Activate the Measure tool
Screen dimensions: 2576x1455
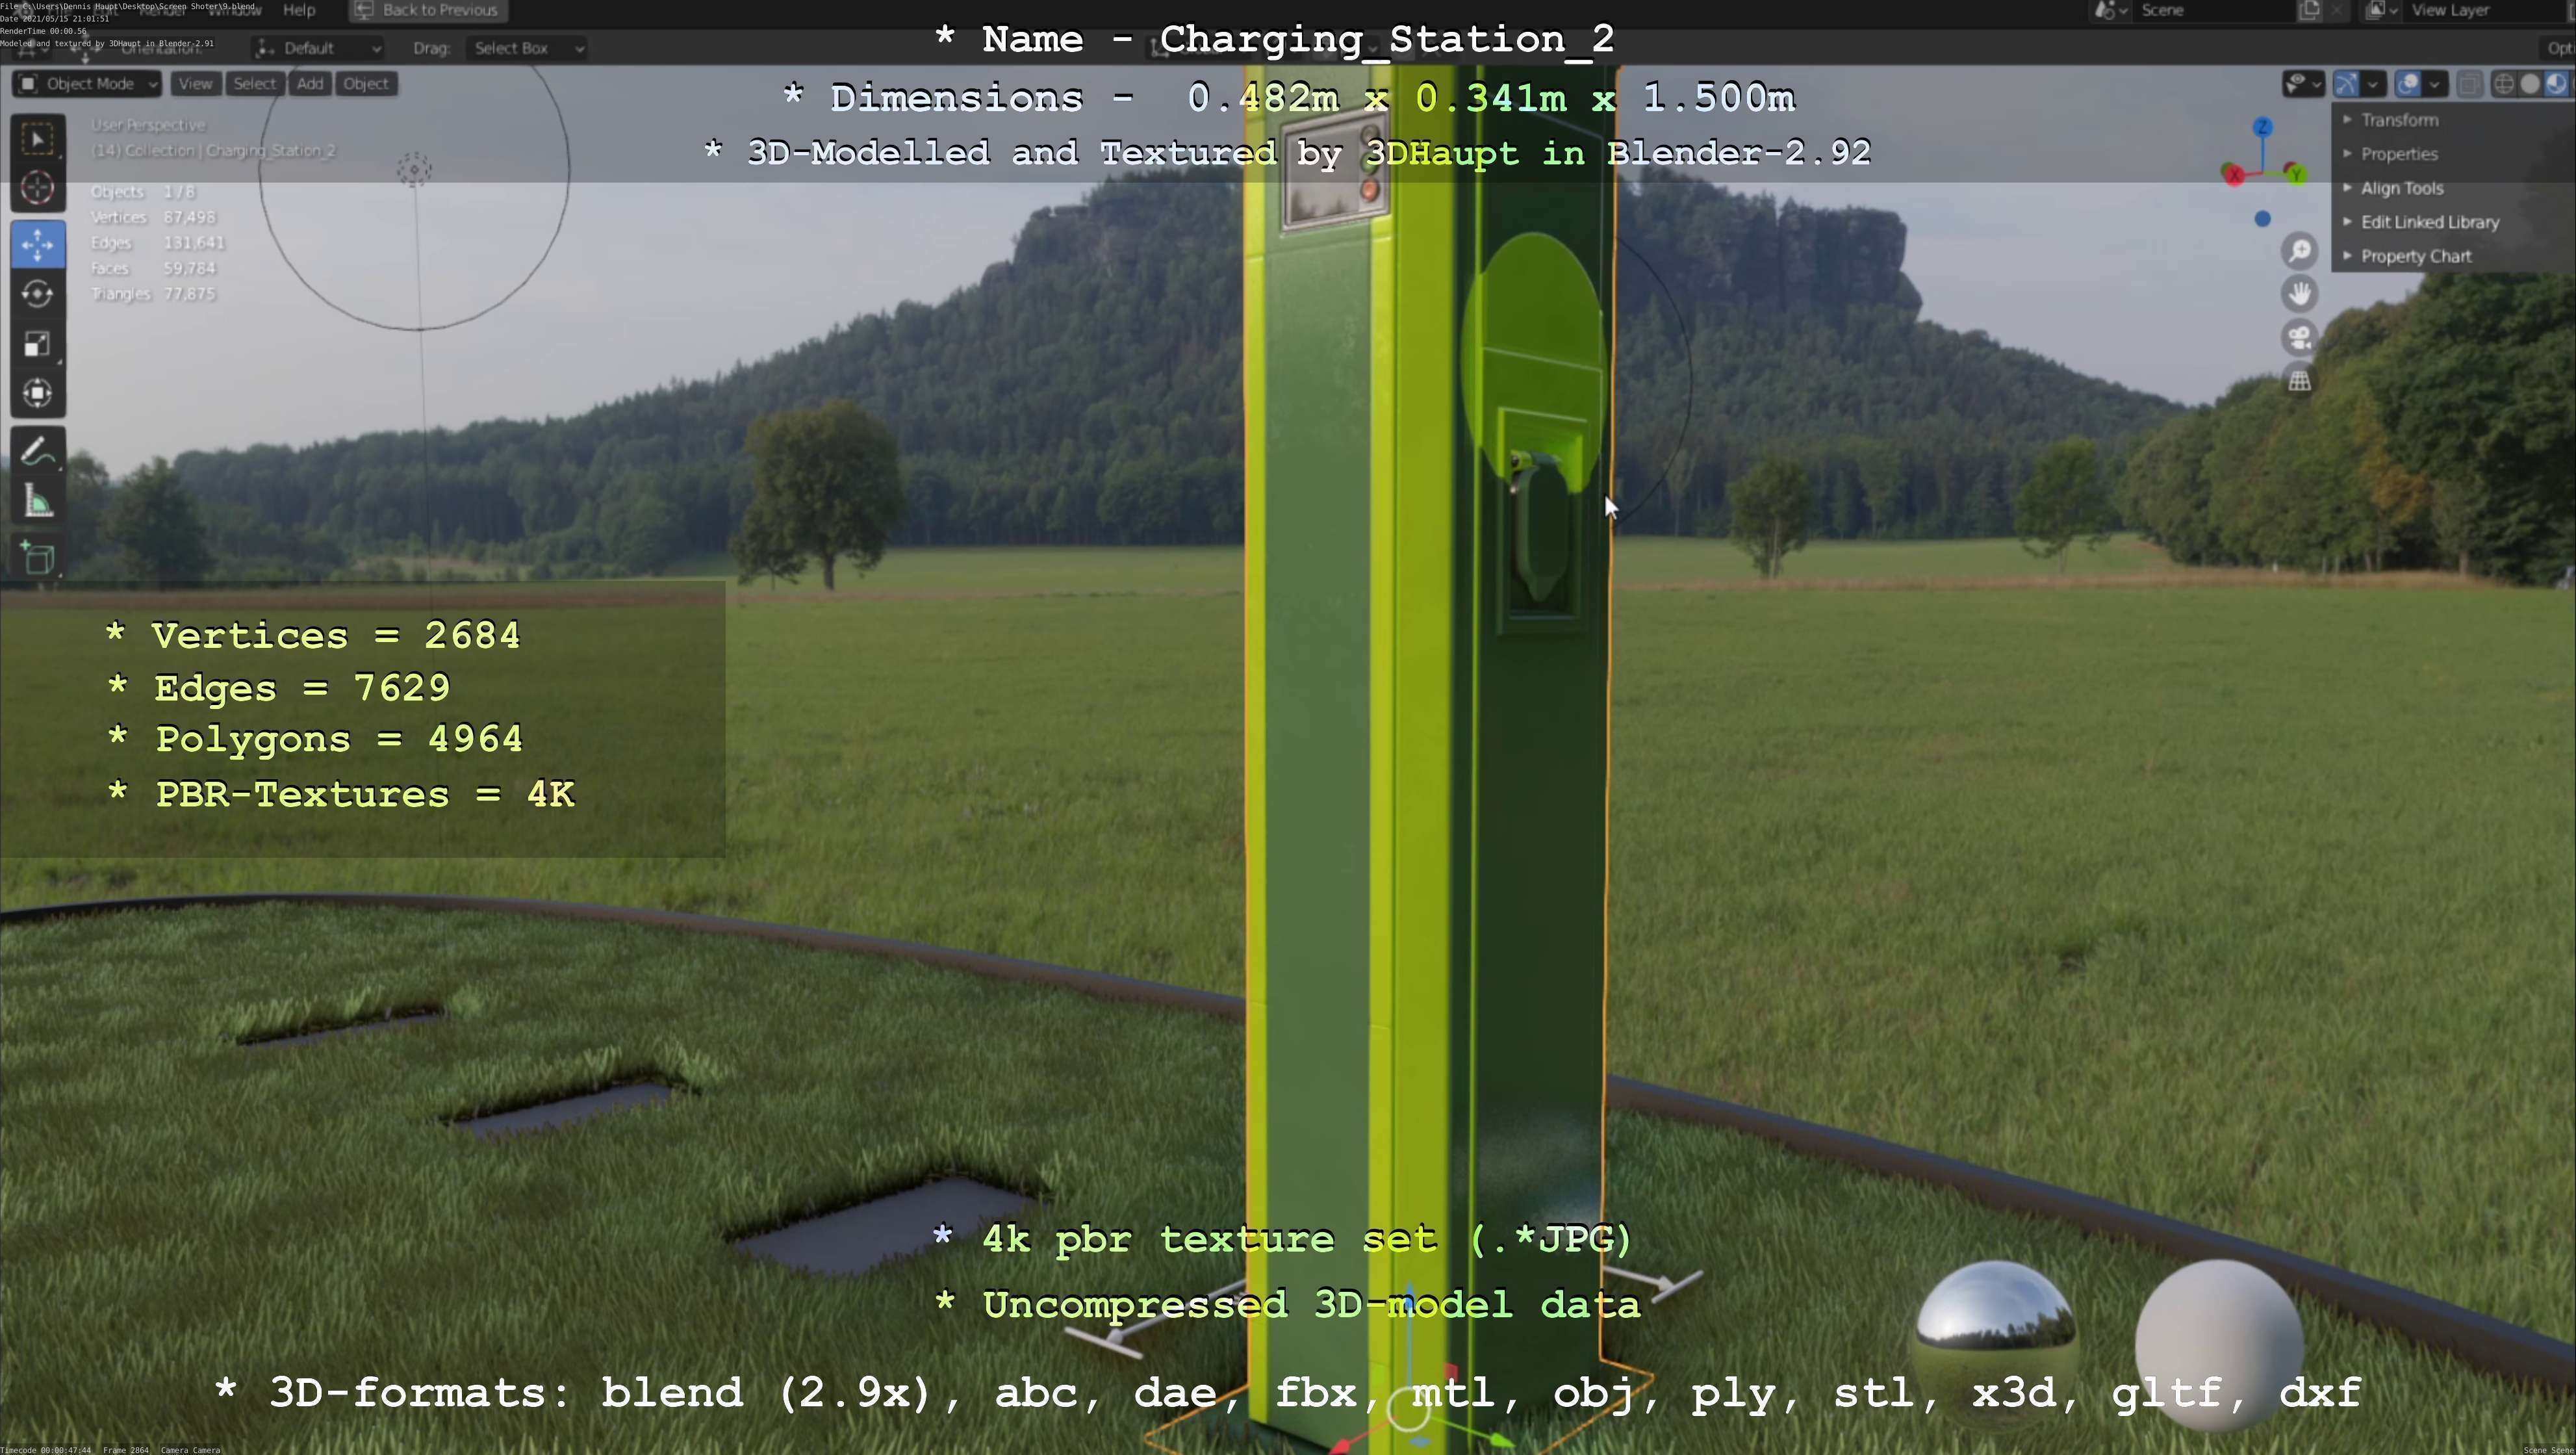click(x=38, y=502)
